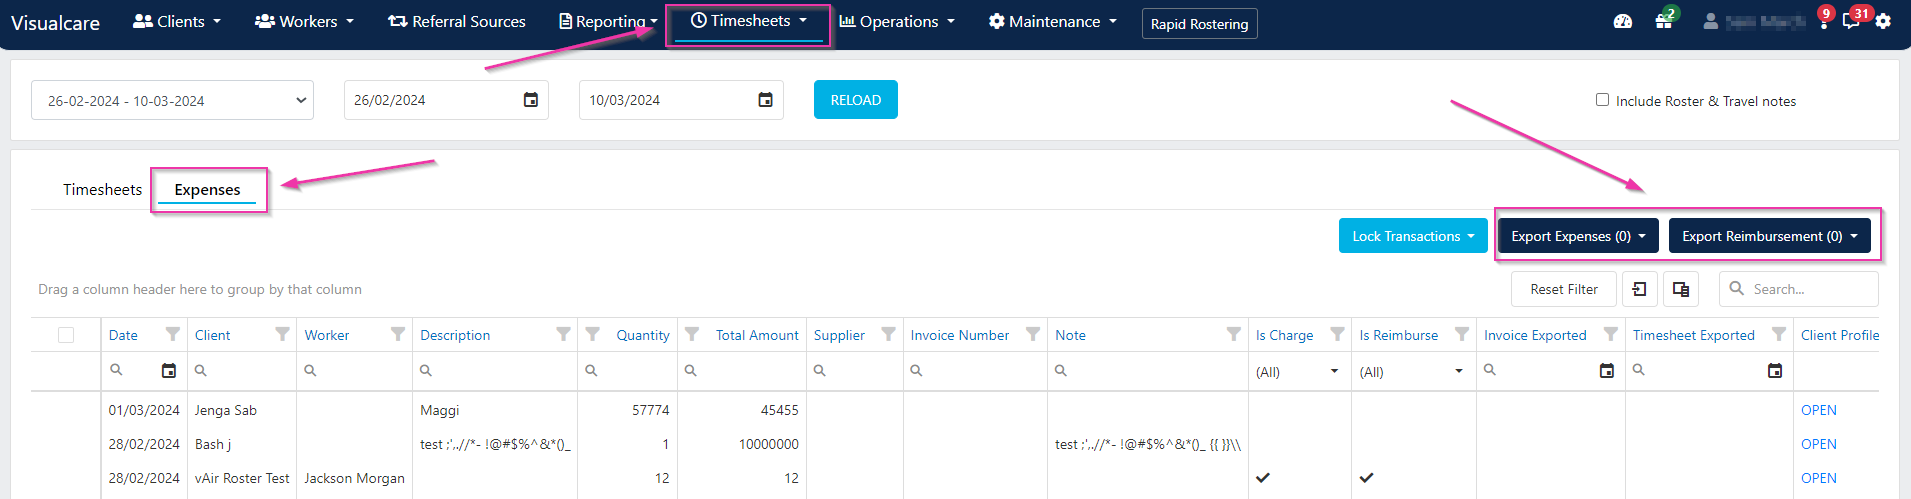This screenshot has width=1911, height=499.
Task: Enable Include Roster & Travel notes checkbox
Action: tap(1602, 100)
